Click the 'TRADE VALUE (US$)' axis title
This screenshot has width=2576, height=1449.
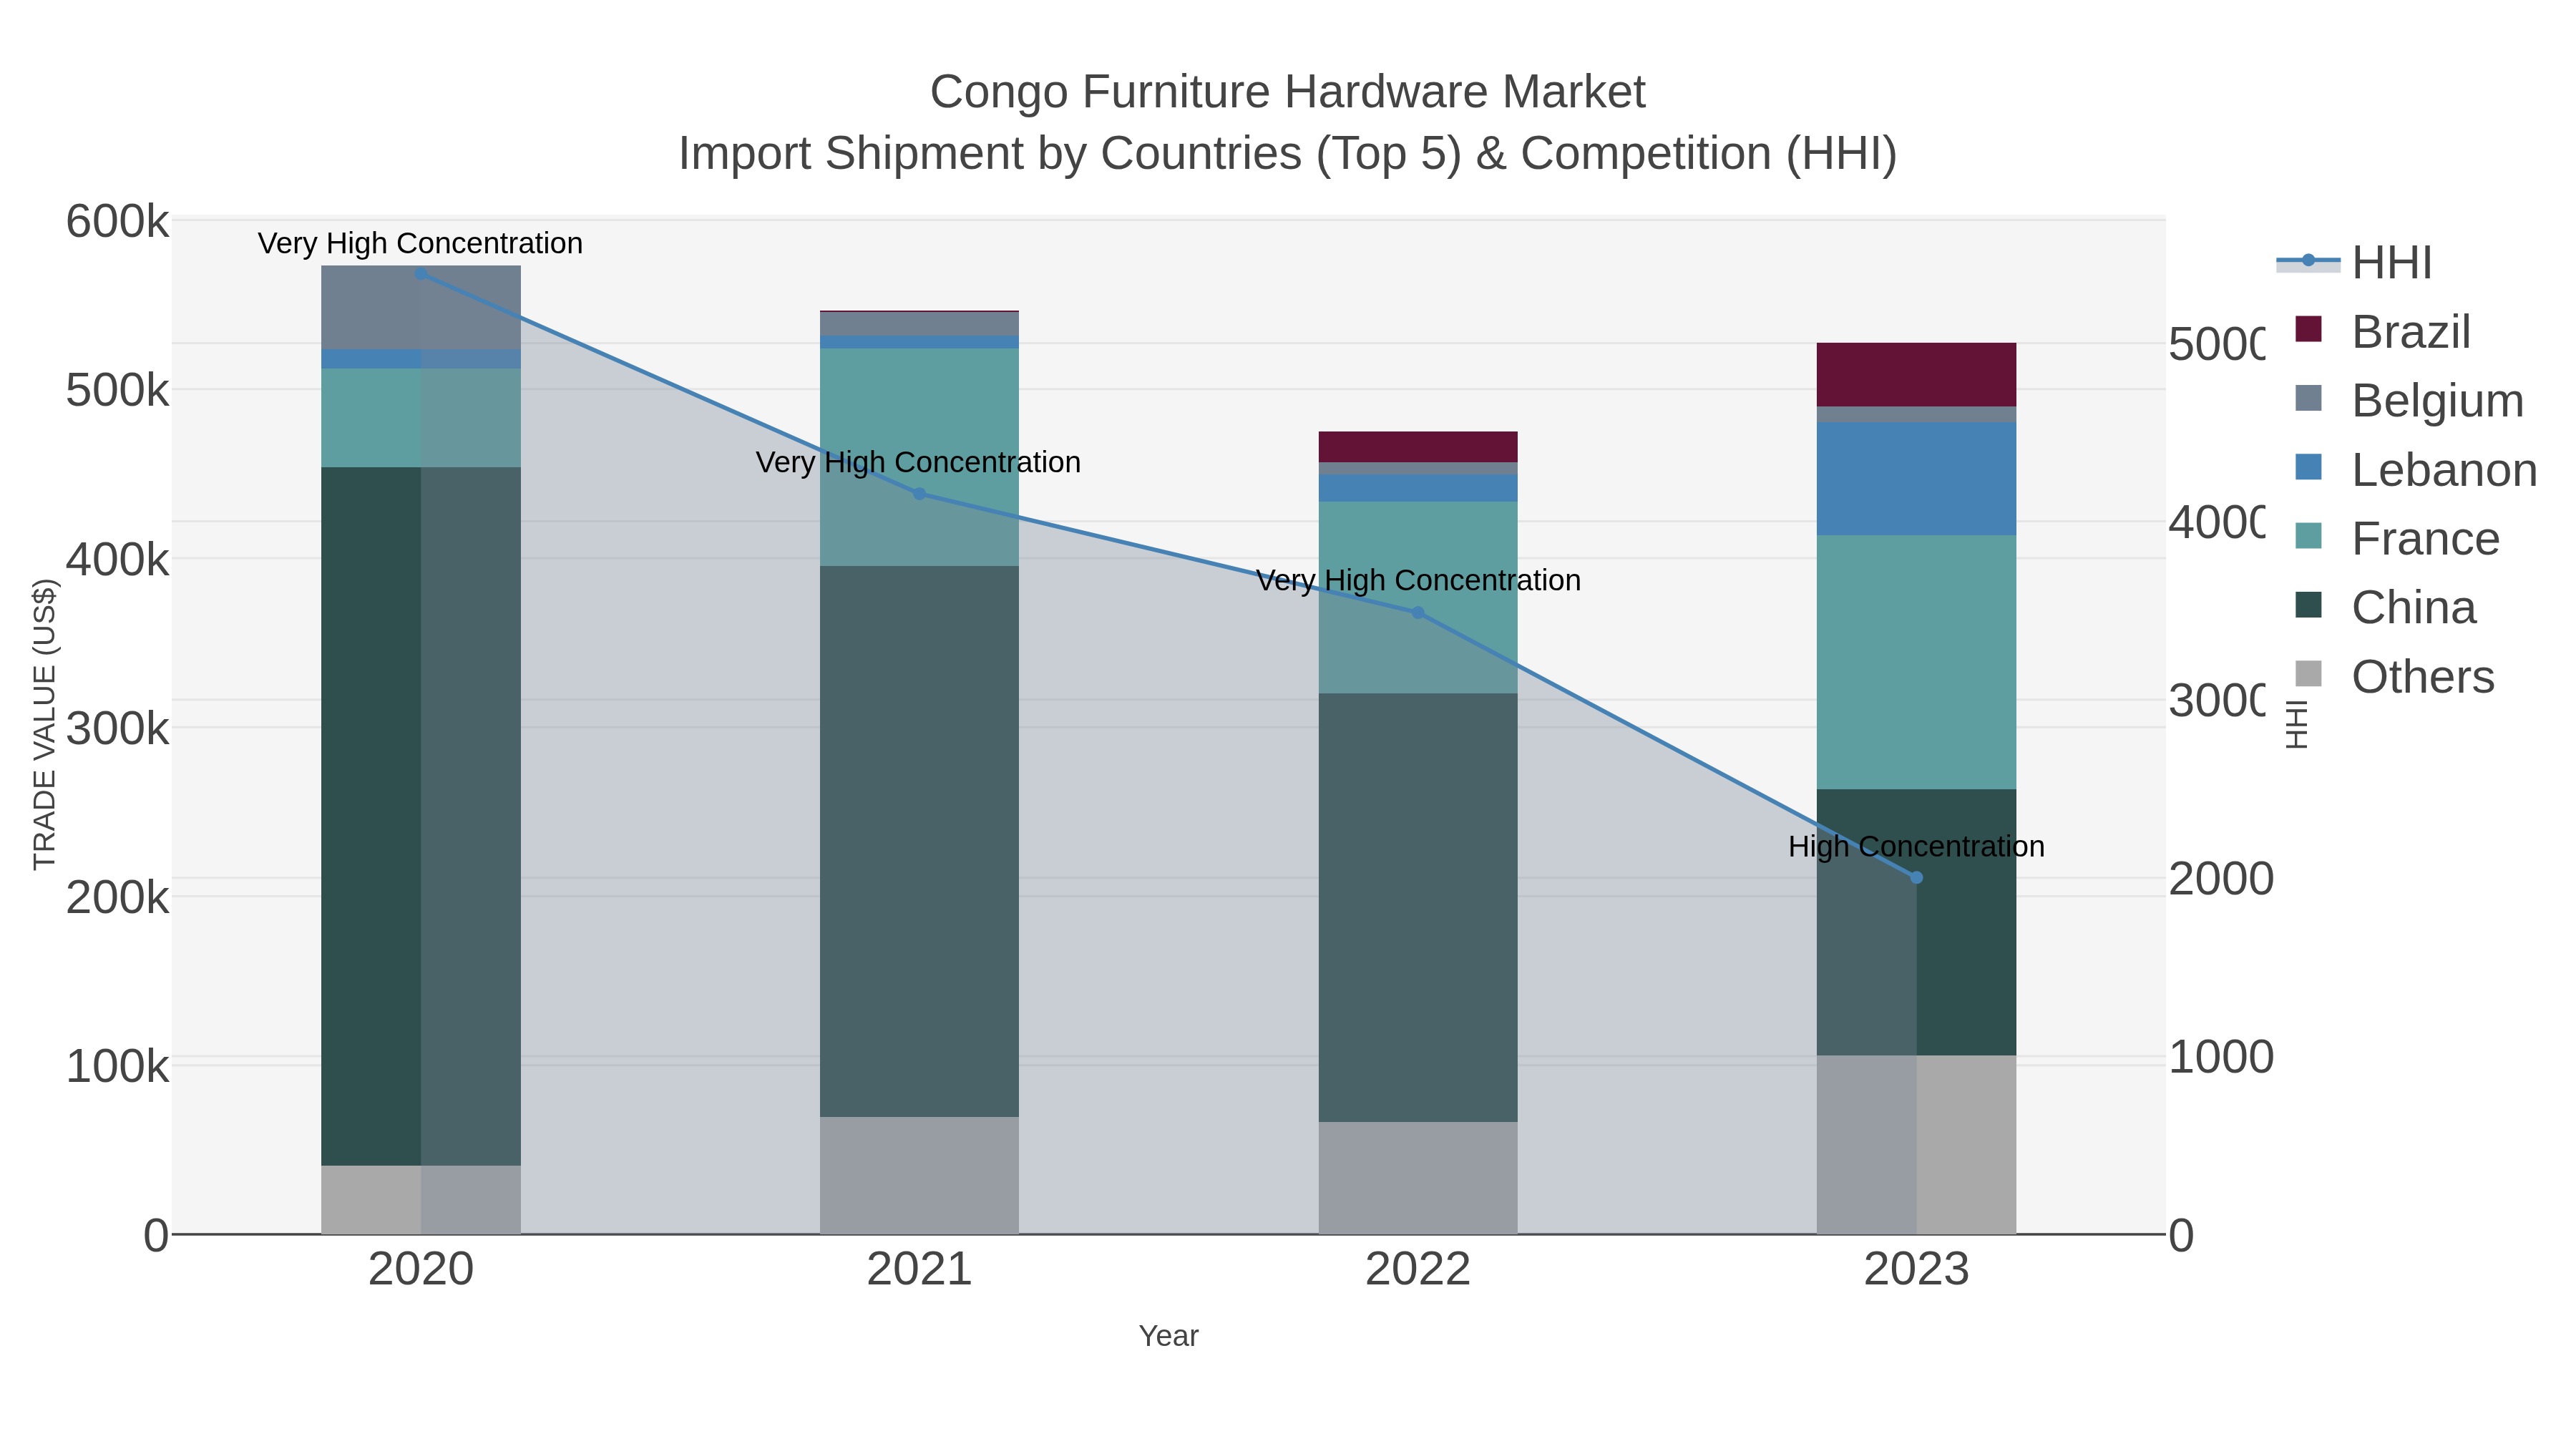point(44,725)
